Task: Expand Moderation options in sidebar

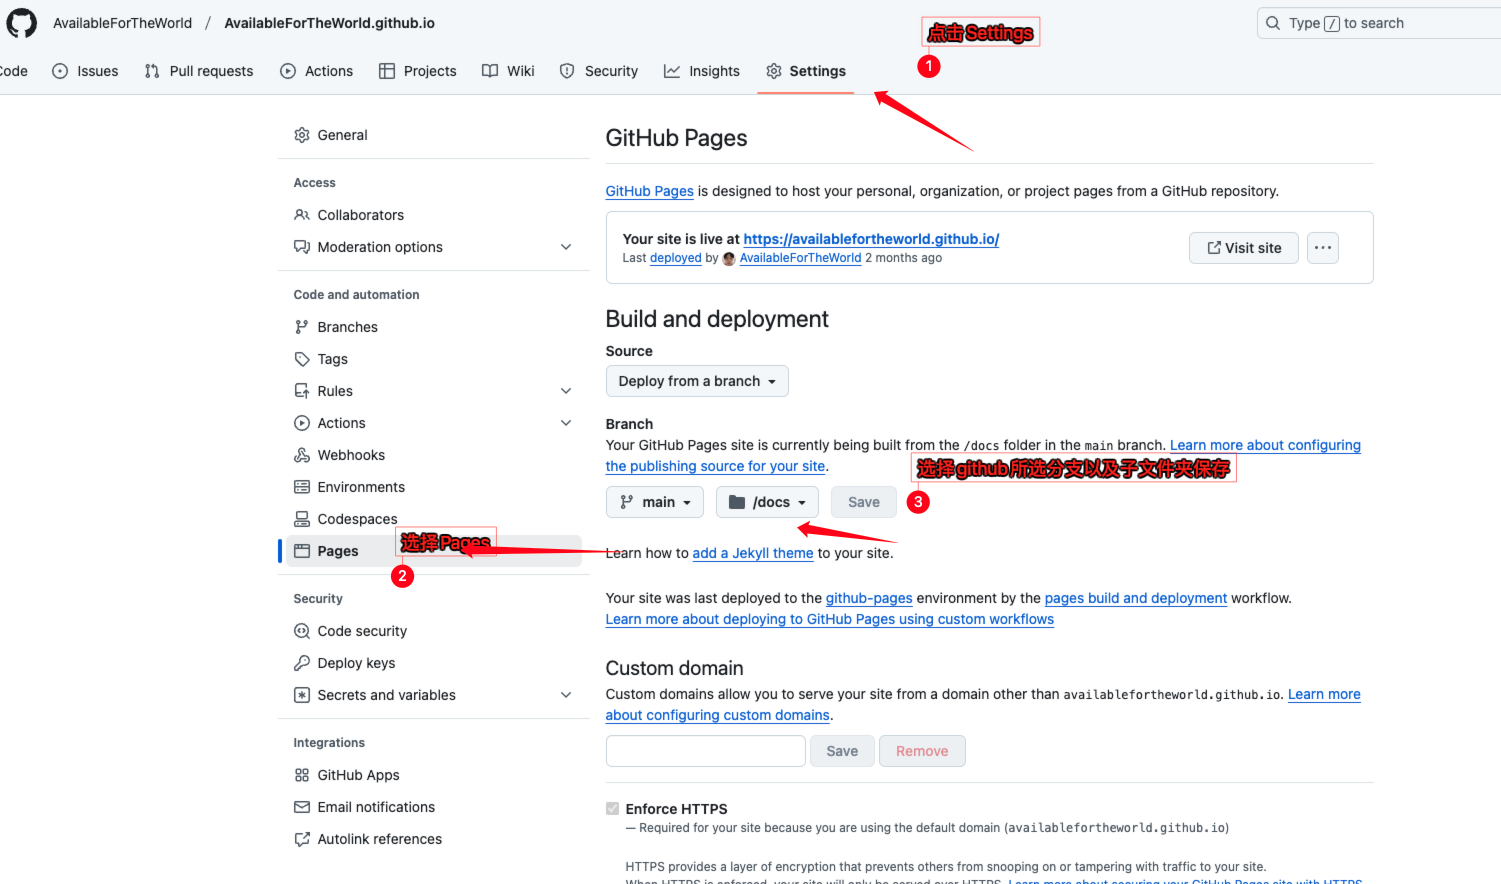Action: point(566,247)
